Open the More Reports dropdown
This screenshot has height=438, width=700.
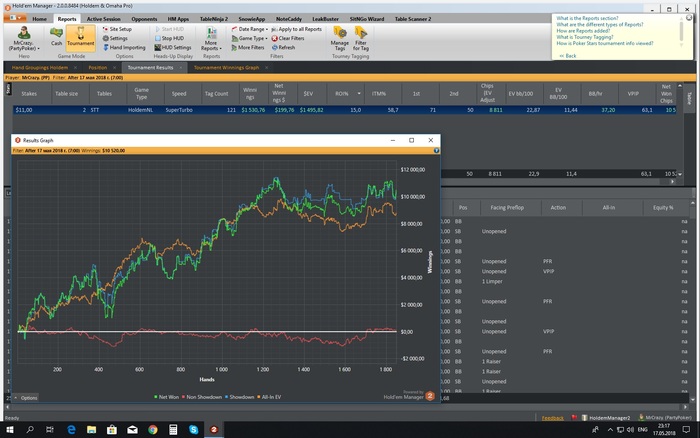211,38
